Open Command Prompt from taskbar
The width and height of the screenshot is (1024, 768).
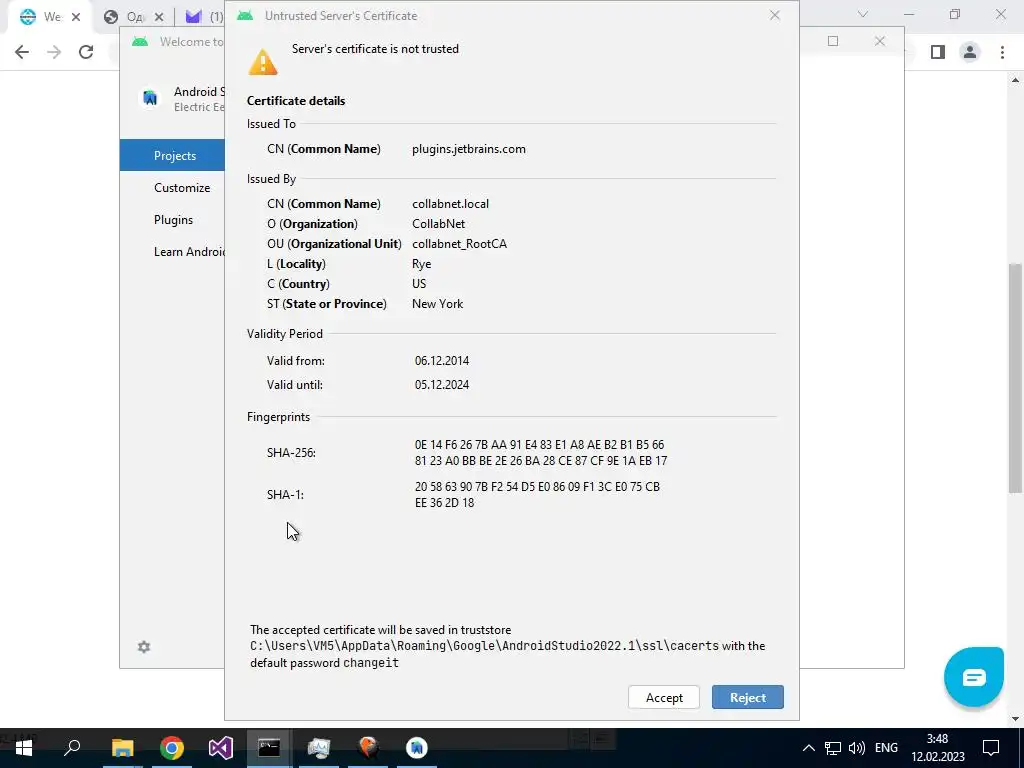pos(269,748)
